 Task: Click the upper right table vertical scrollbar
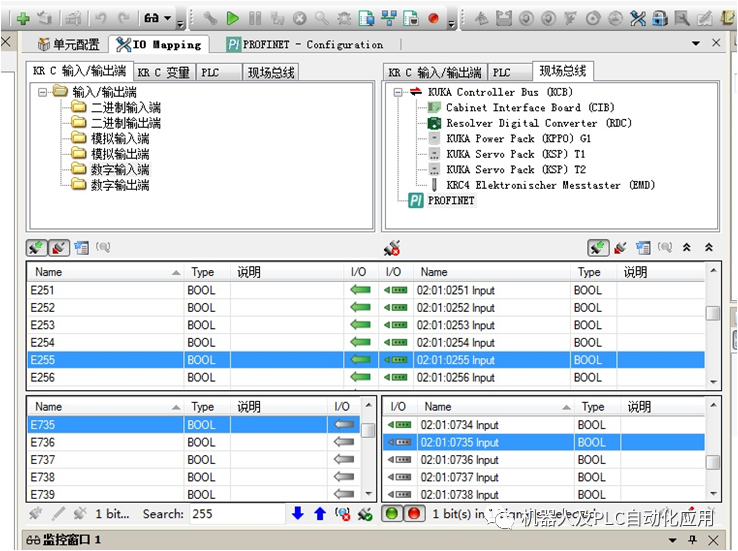point(712,330)
